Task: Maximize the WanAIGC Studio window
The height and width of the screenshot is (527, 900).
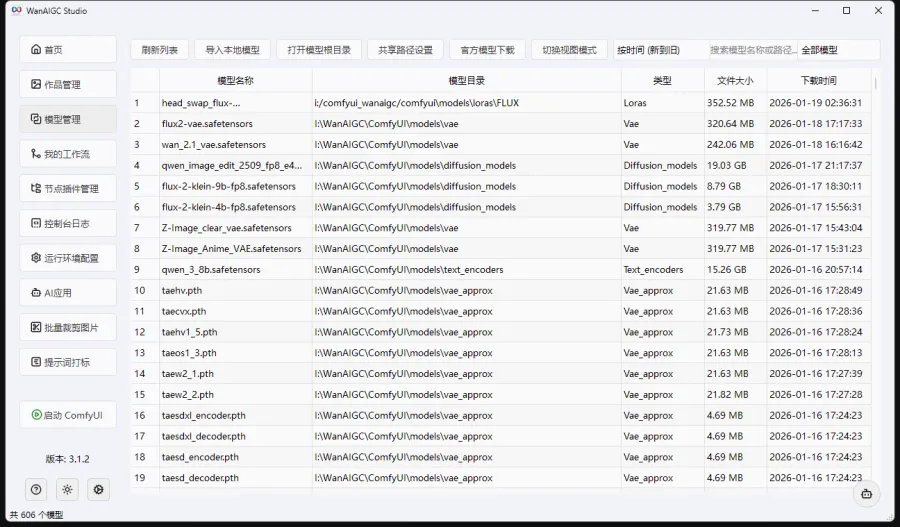Action: pyautogui.click(x=846, y=10)
